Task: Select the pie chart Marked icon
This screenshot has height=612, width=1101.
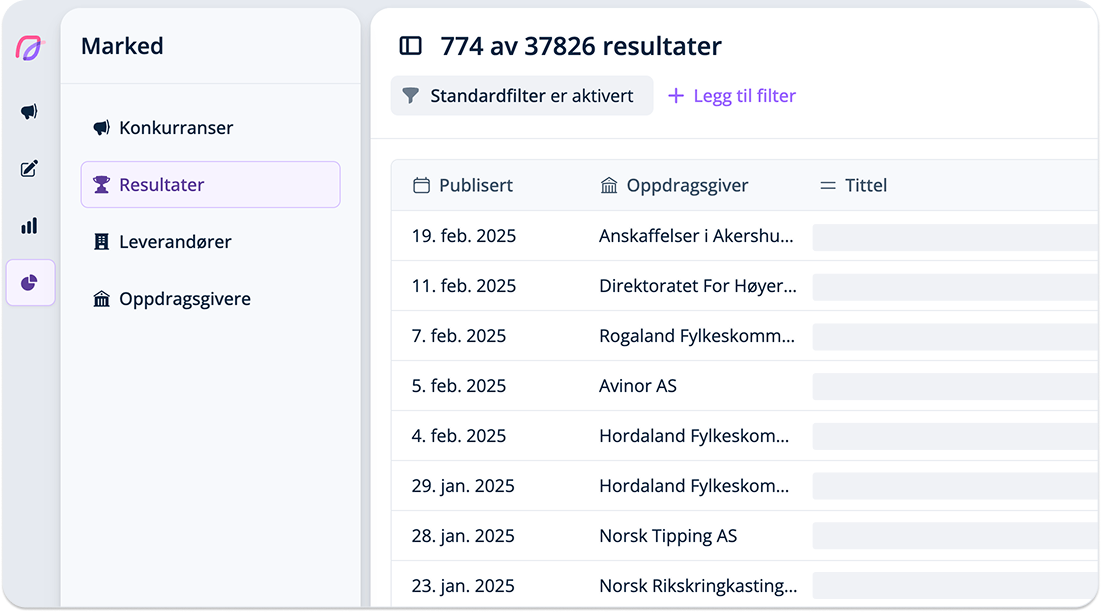Action: [29, 283]
